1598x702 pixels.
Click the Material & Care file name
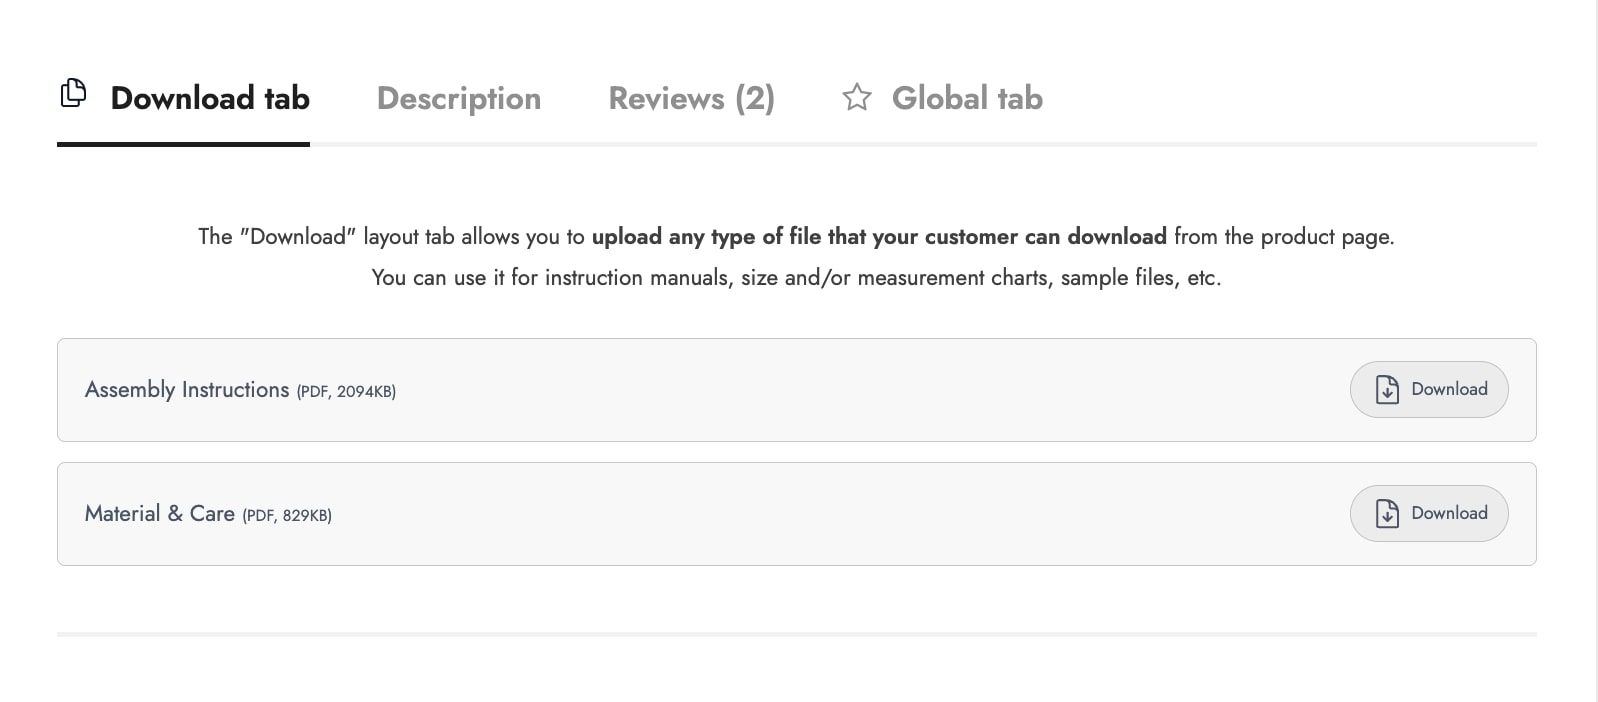pos(160,514)
